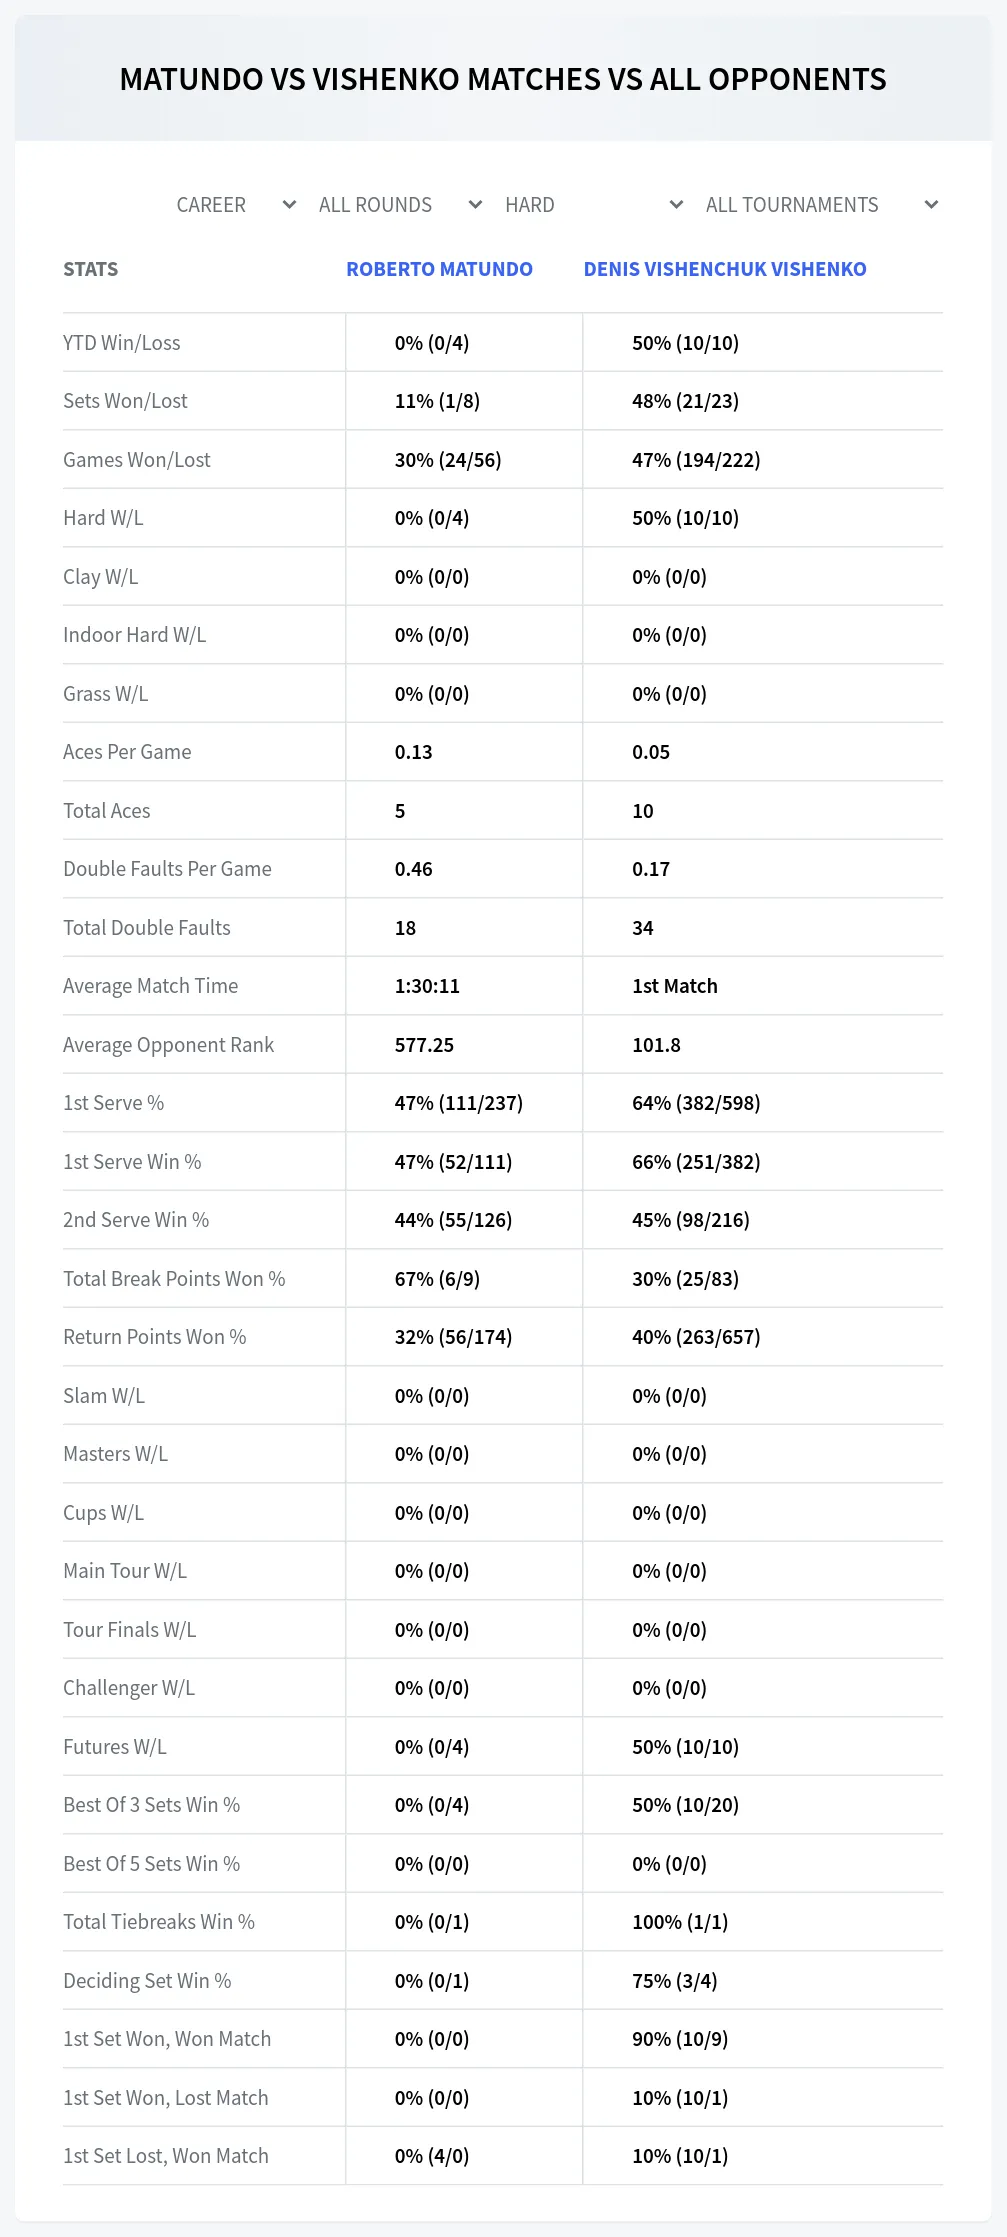Expand the ALL ROUNDS dropdown
Viewport: 1007px width, 2237px height.
click(x=400, y=205)
